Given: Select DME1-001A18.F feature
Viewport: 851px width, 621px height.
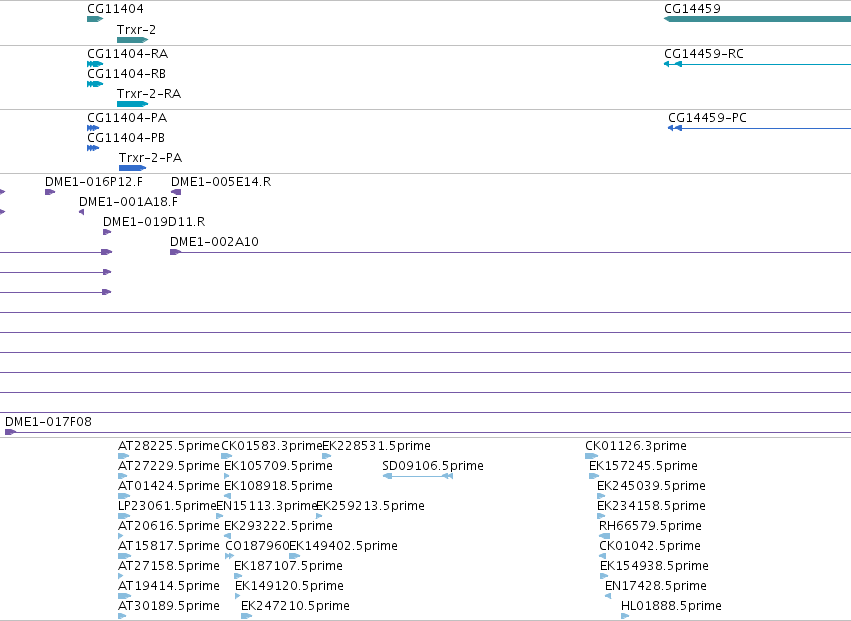Looking at the screenshot, I should [128, 202].
